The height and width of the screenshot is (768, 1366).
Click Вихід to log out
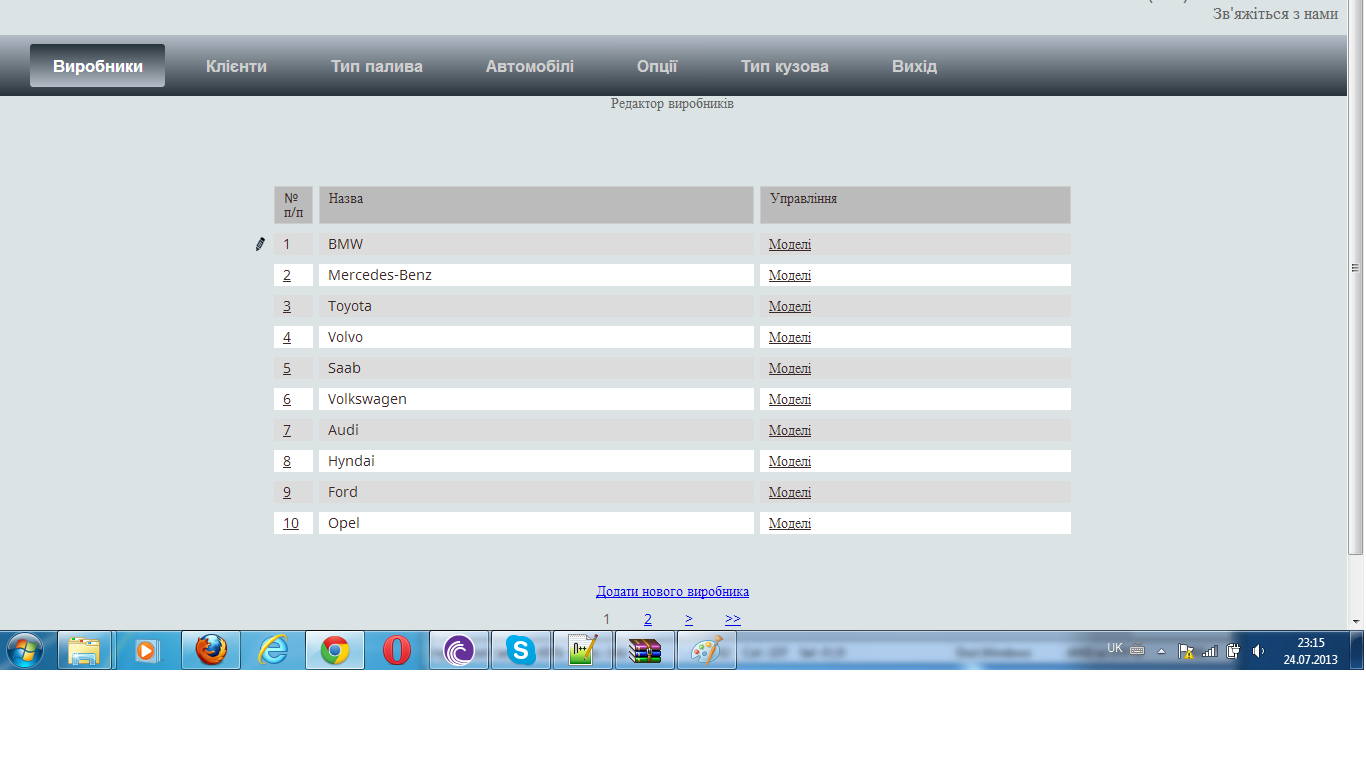click(x=915, y=66)
